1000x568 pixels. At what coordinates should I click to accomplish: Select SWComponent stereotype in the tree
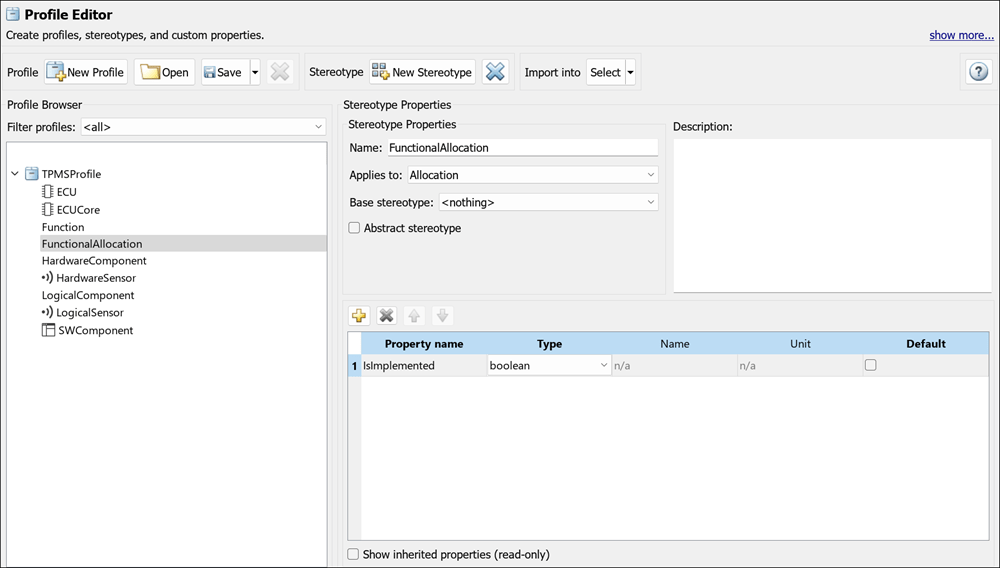pos(94,330)
